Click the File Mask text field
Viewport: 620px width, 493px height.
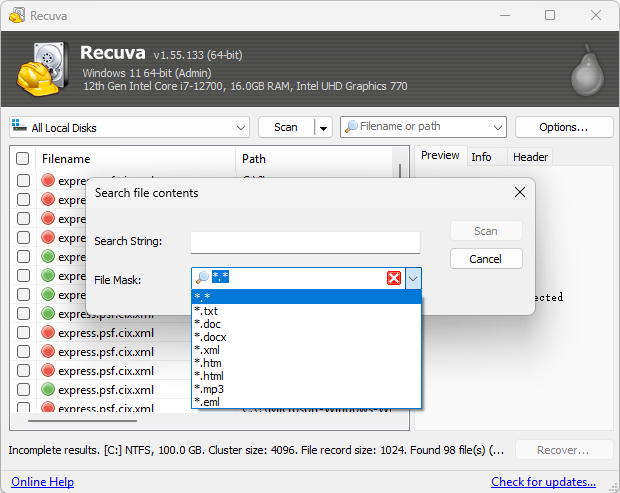click(x=299, y=278)
